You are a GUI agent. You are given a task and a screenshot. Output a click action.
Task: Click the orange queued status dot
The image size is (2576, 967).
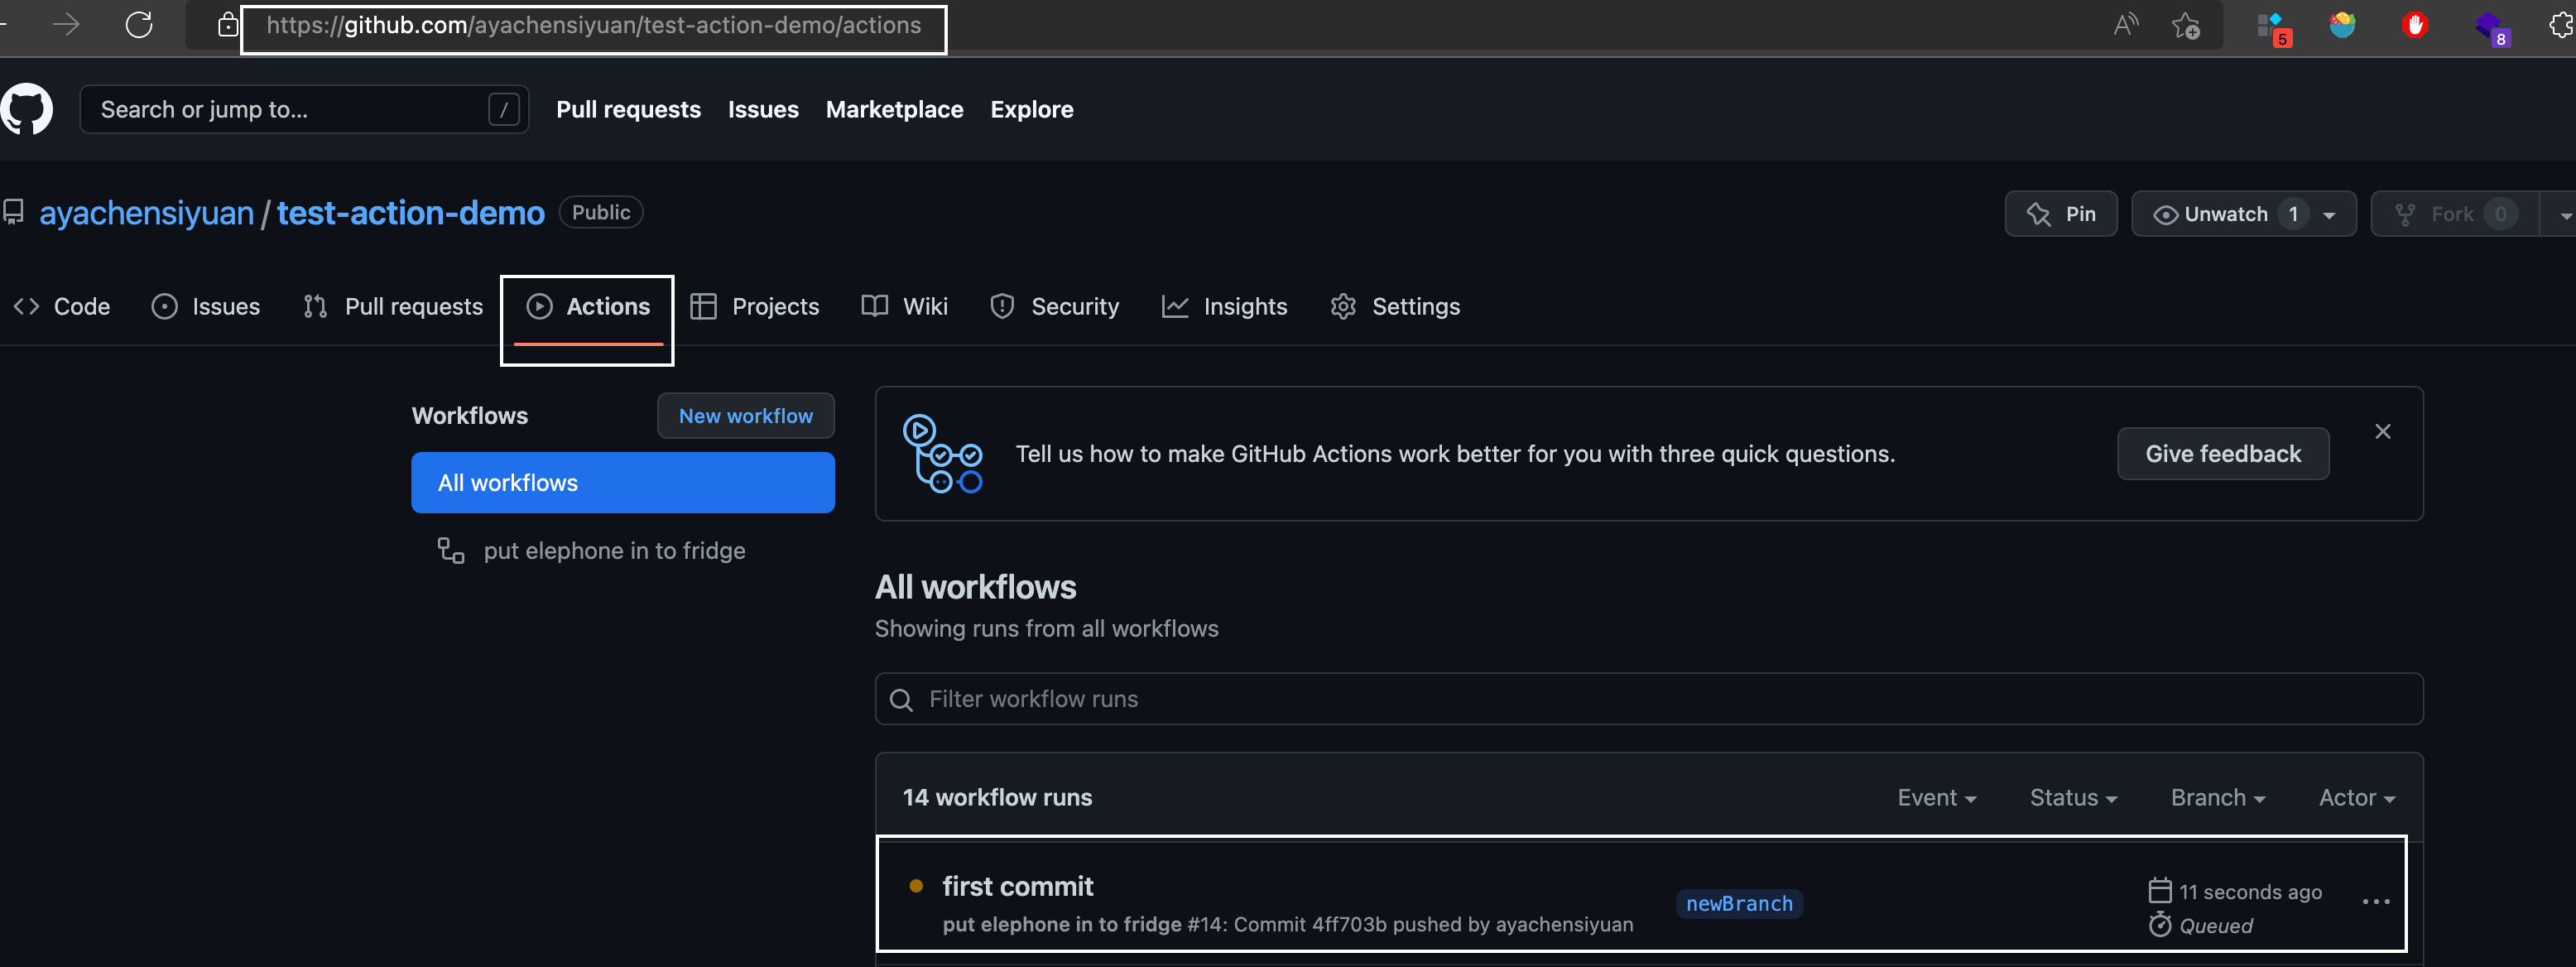(915, 886)
